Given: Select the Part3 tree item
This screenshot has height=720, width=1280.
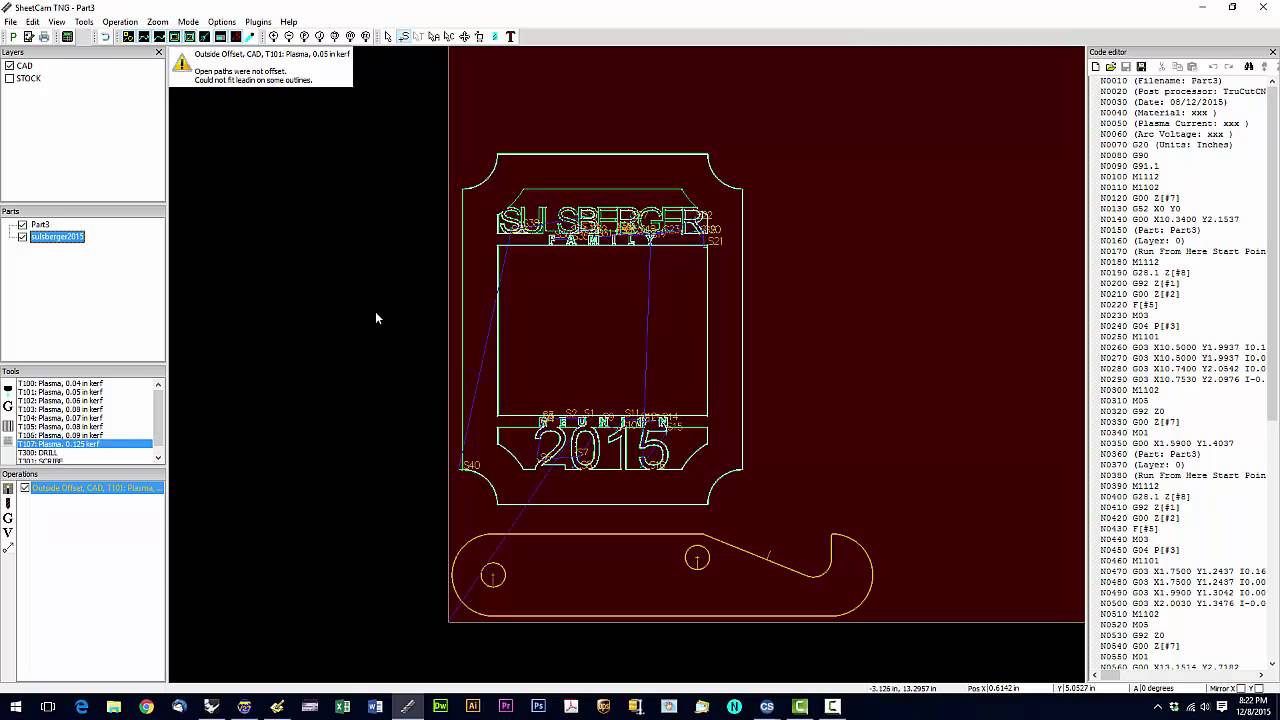Looking at the screenshot, I should click(x=40, y=225).
